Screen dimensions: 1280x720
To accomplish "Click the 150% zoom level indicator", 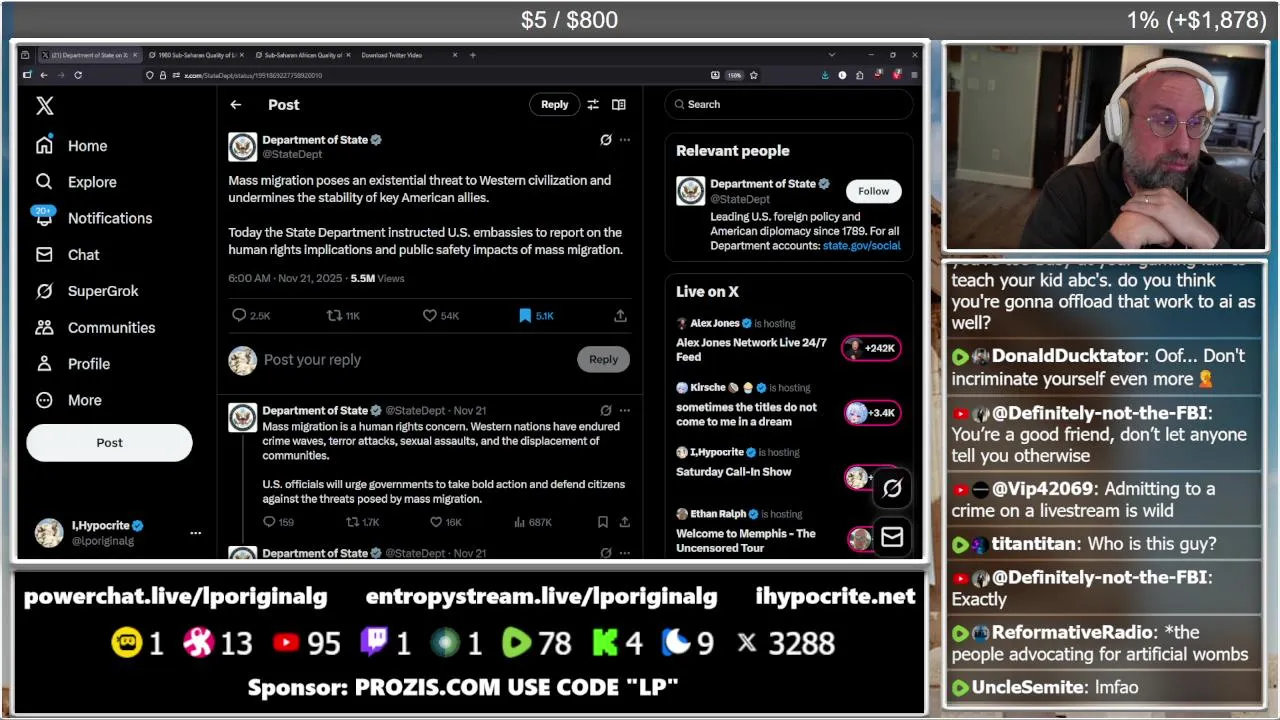I will coord(734,75).
